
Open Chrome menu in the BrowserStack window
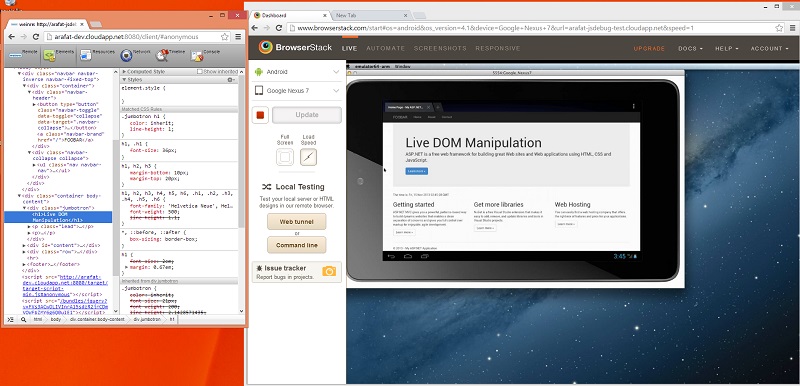(792, 28)
